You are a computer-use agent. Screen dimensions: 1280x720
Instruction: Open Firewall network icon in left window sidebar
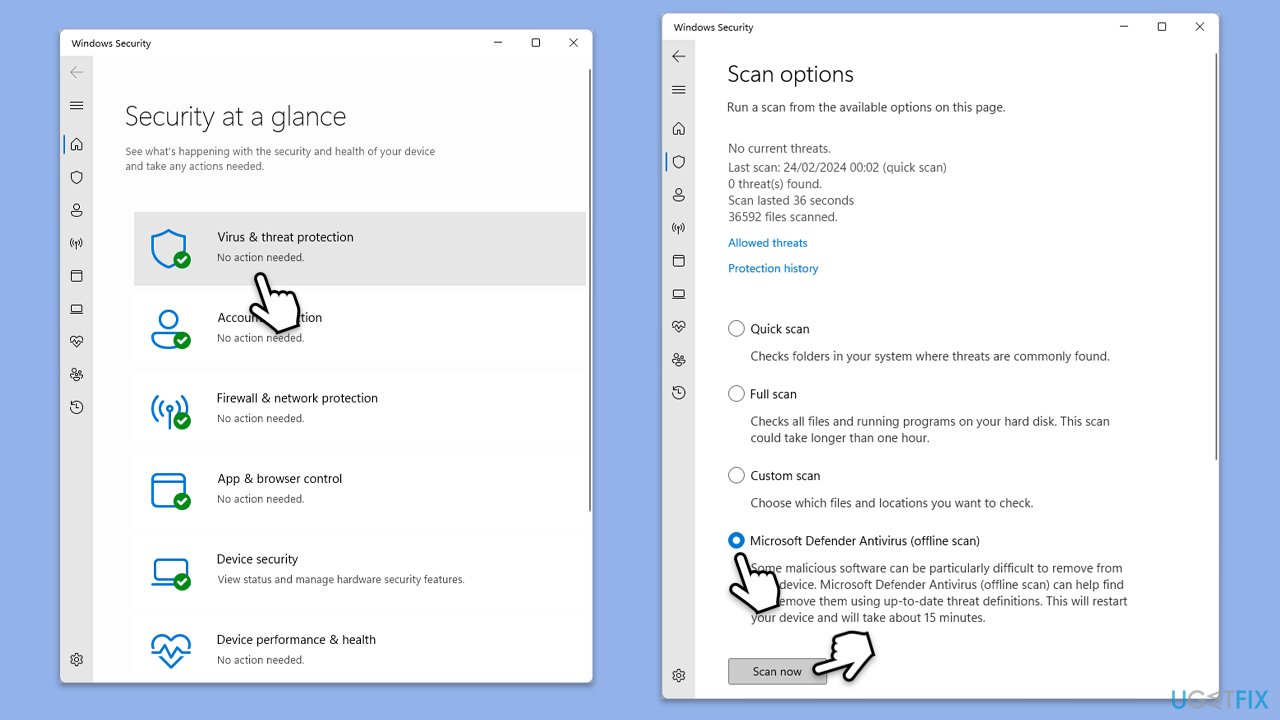pos(77,243)
